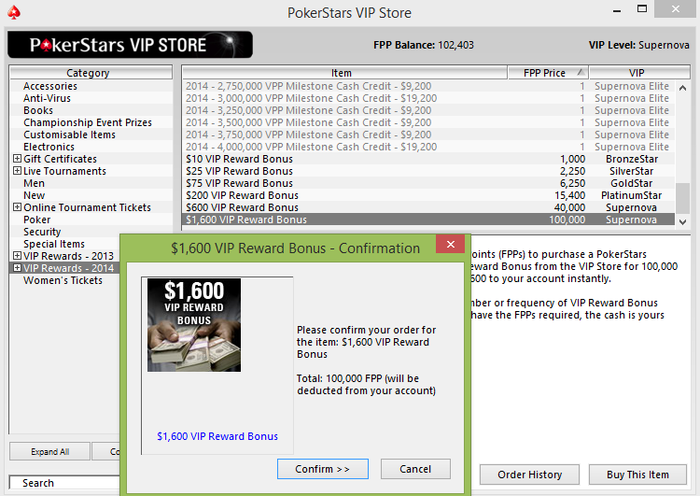Select the Books category
700x496 pixels.
point(38,110)
